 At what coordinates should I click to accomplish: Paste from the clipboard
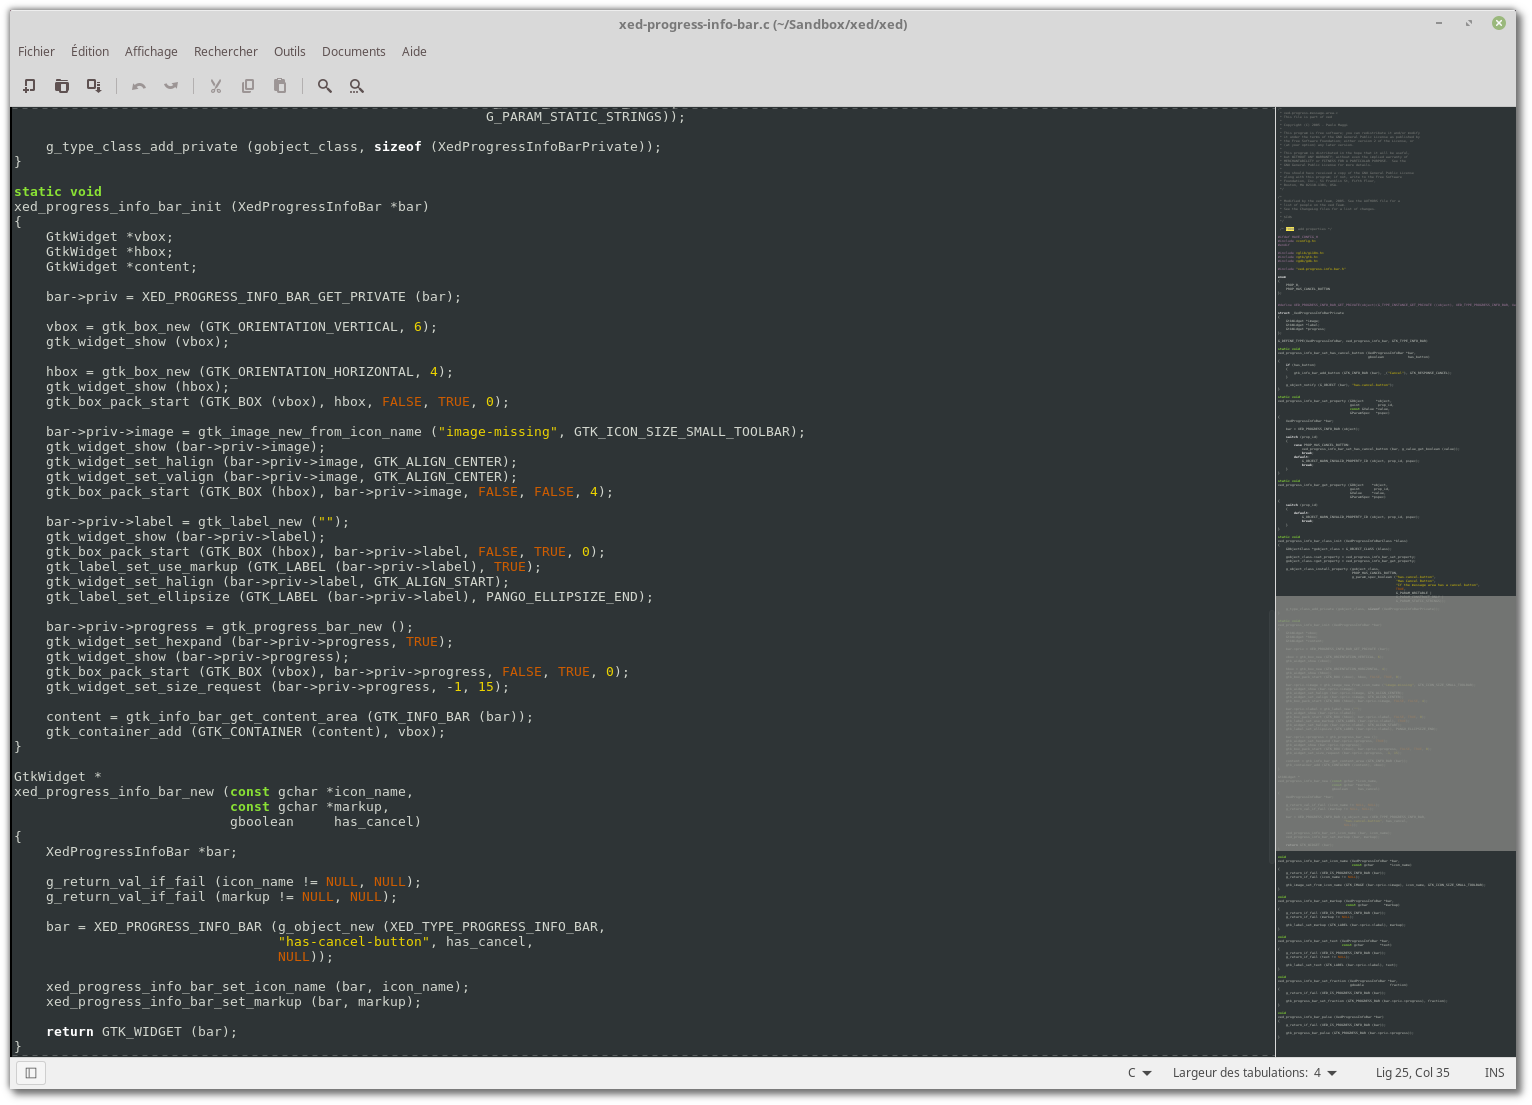[279, 85]
